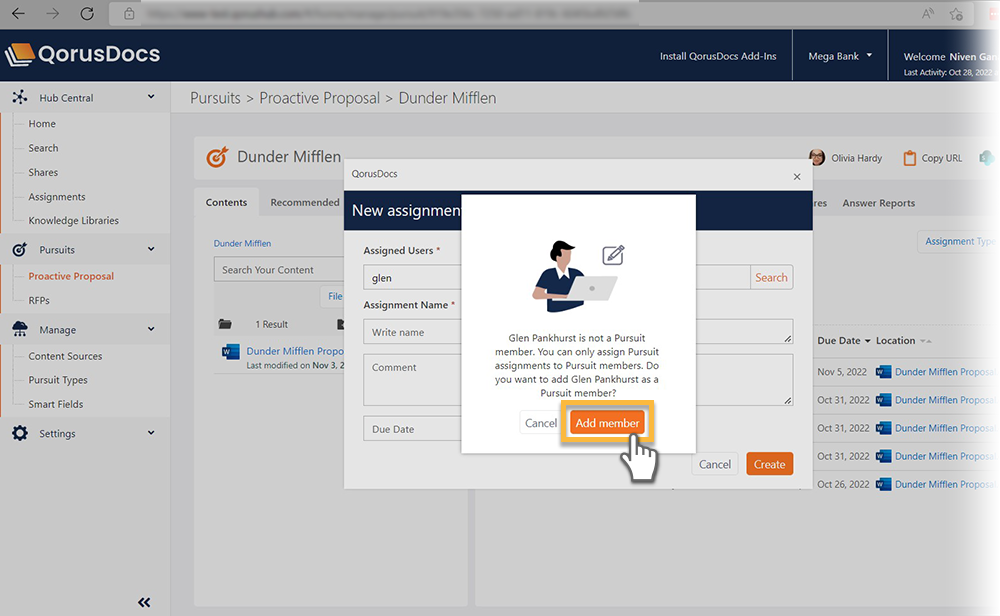Click the Settings gear icon

coord(19,434)
